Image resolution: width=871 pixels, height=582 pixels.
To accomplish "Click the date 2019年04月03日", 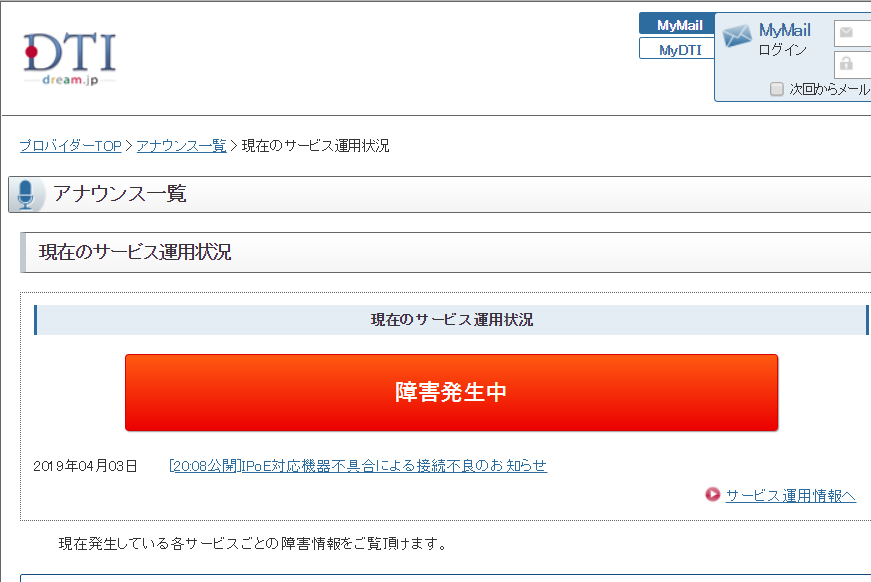I will click(85, 466).
